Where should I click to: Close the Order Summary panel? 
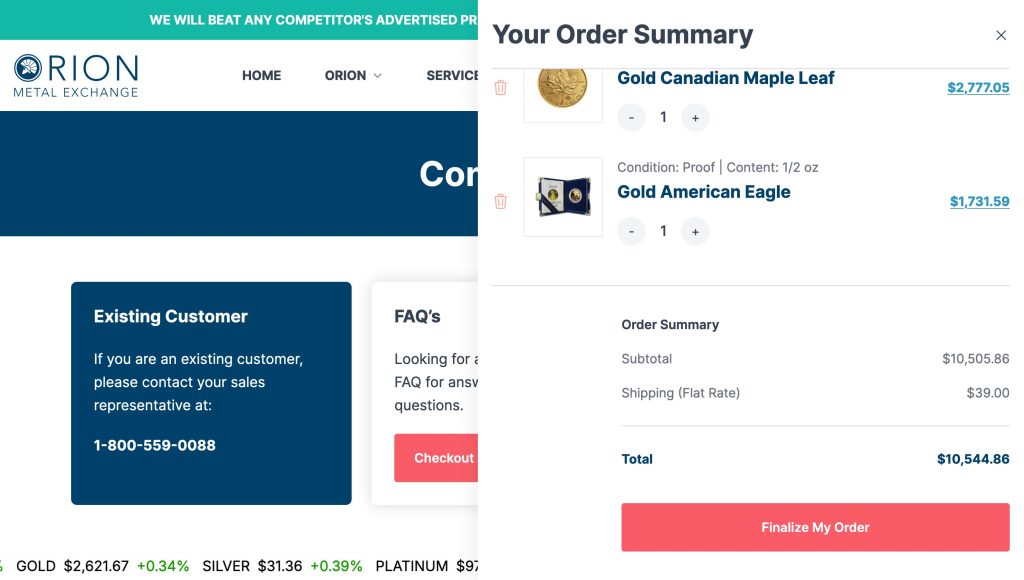[x=1001, y=35]
